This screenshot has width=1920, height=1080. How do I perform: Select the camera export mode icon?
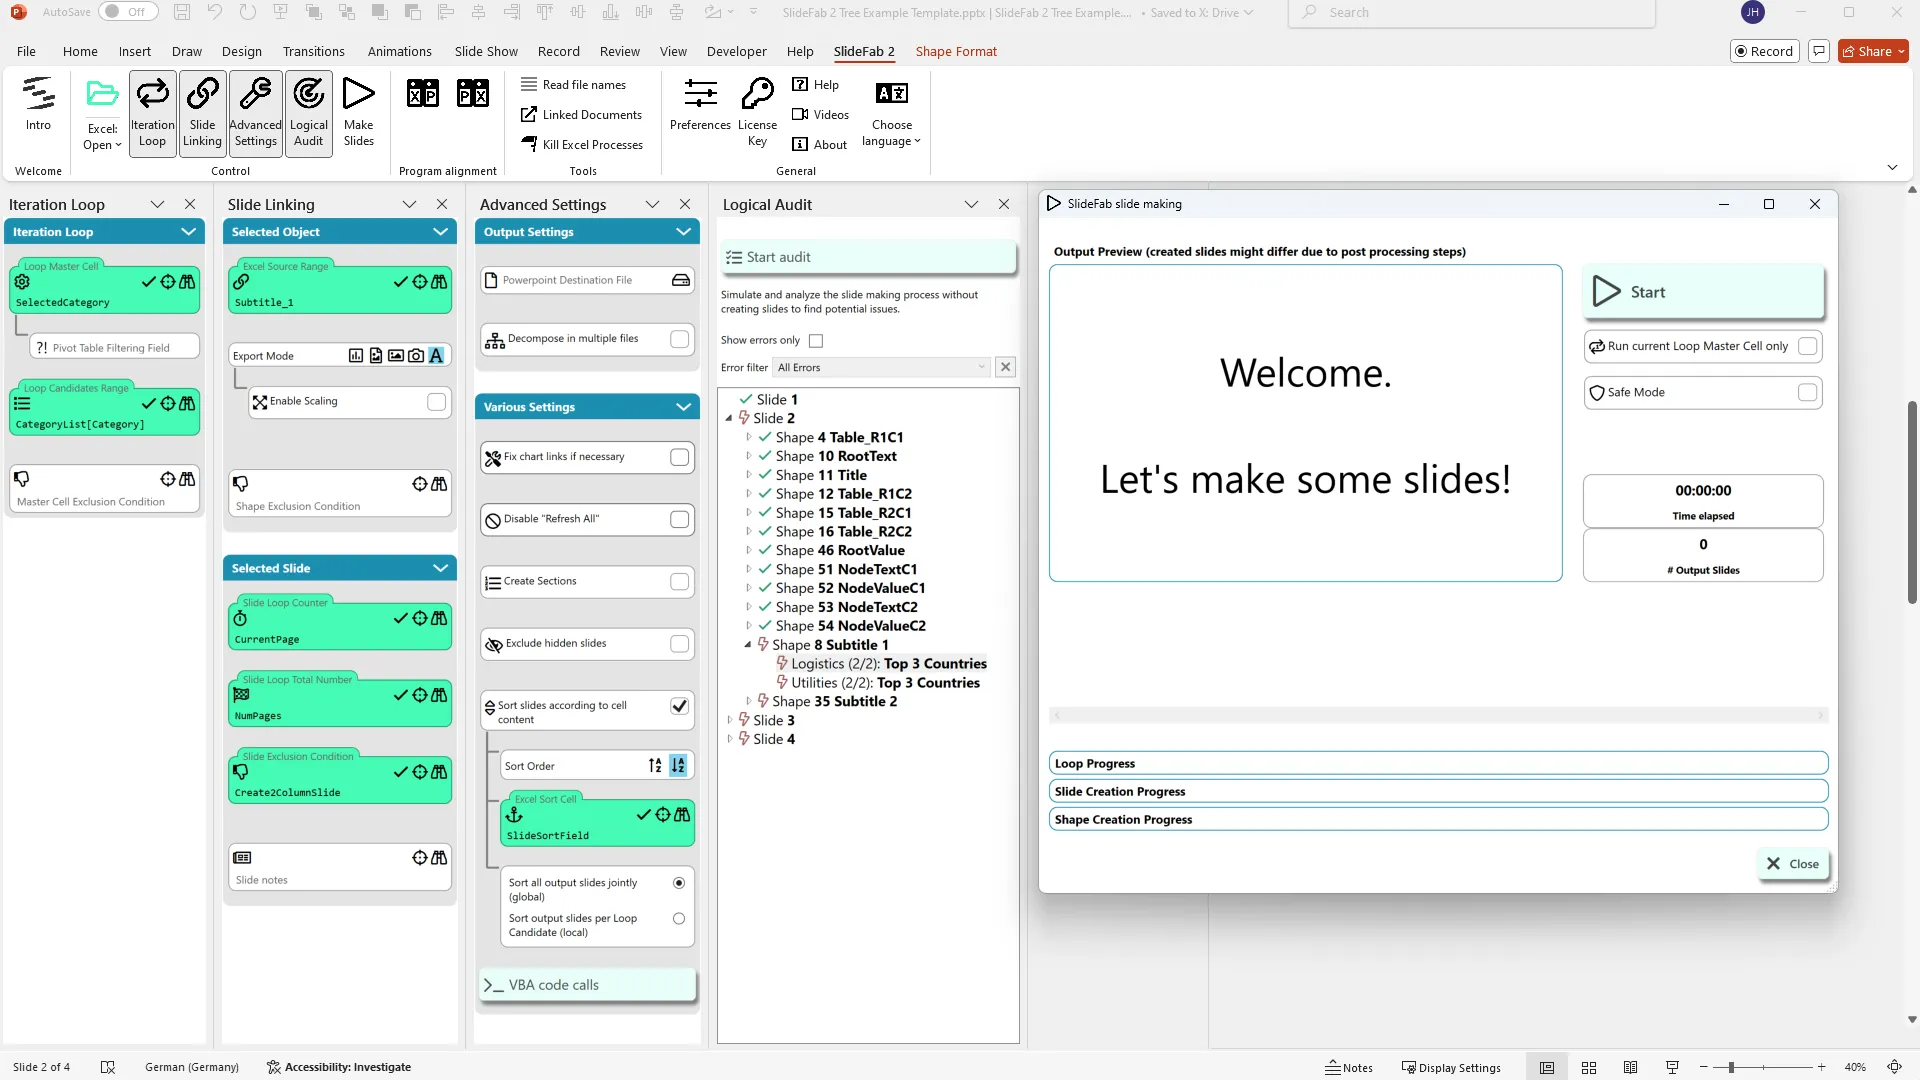pos(416,356)
